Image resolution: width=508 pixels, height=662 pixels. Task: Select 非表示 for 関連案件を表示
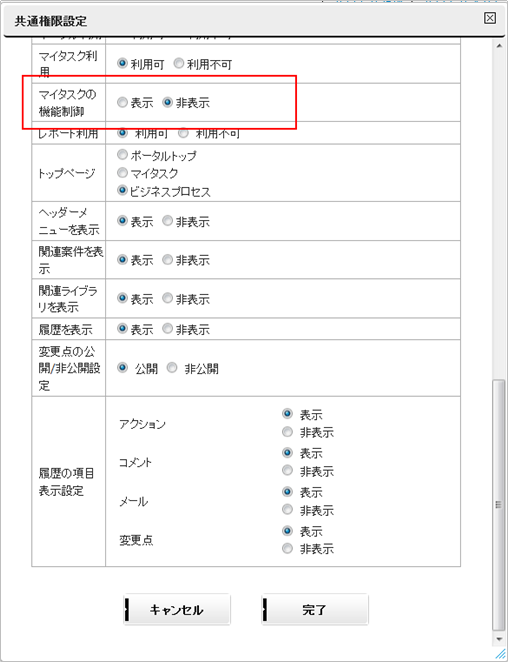tap(168, 260)
